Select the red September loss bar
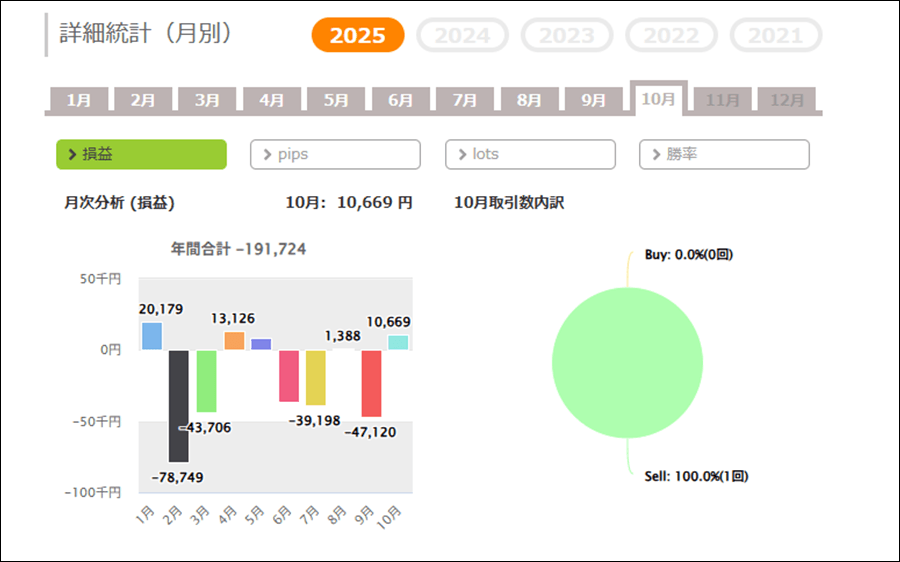The image size is (900, 562). click(x=371, y=383)
